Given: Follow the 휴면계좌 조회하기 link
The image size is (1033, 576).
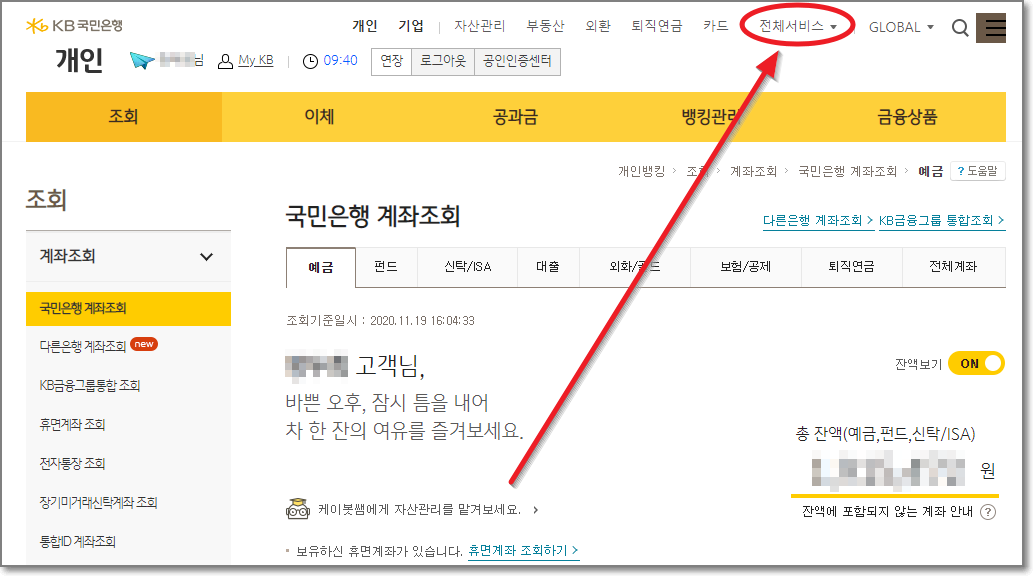Looking at the screenshot, I should point(523,550).
